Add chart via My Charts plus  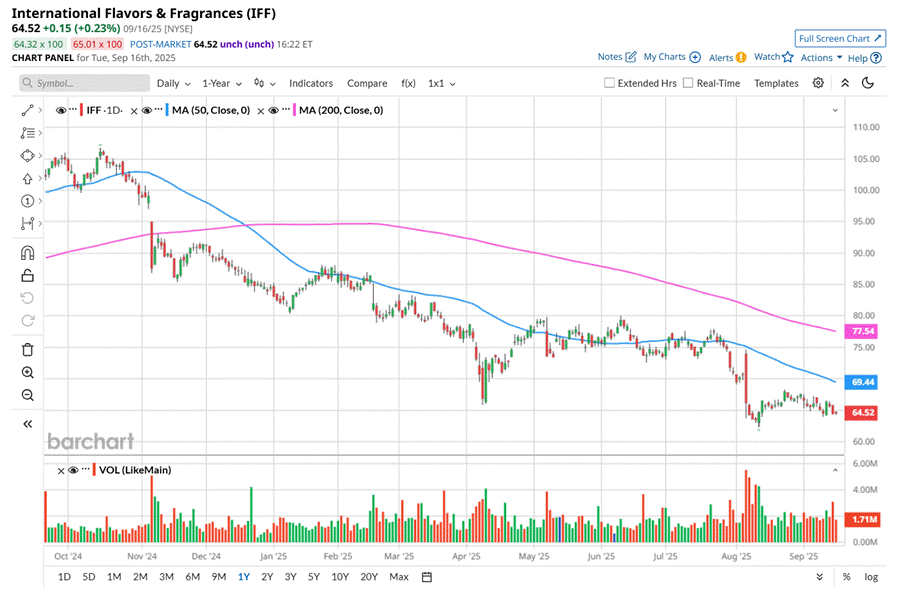click(695, 57)
